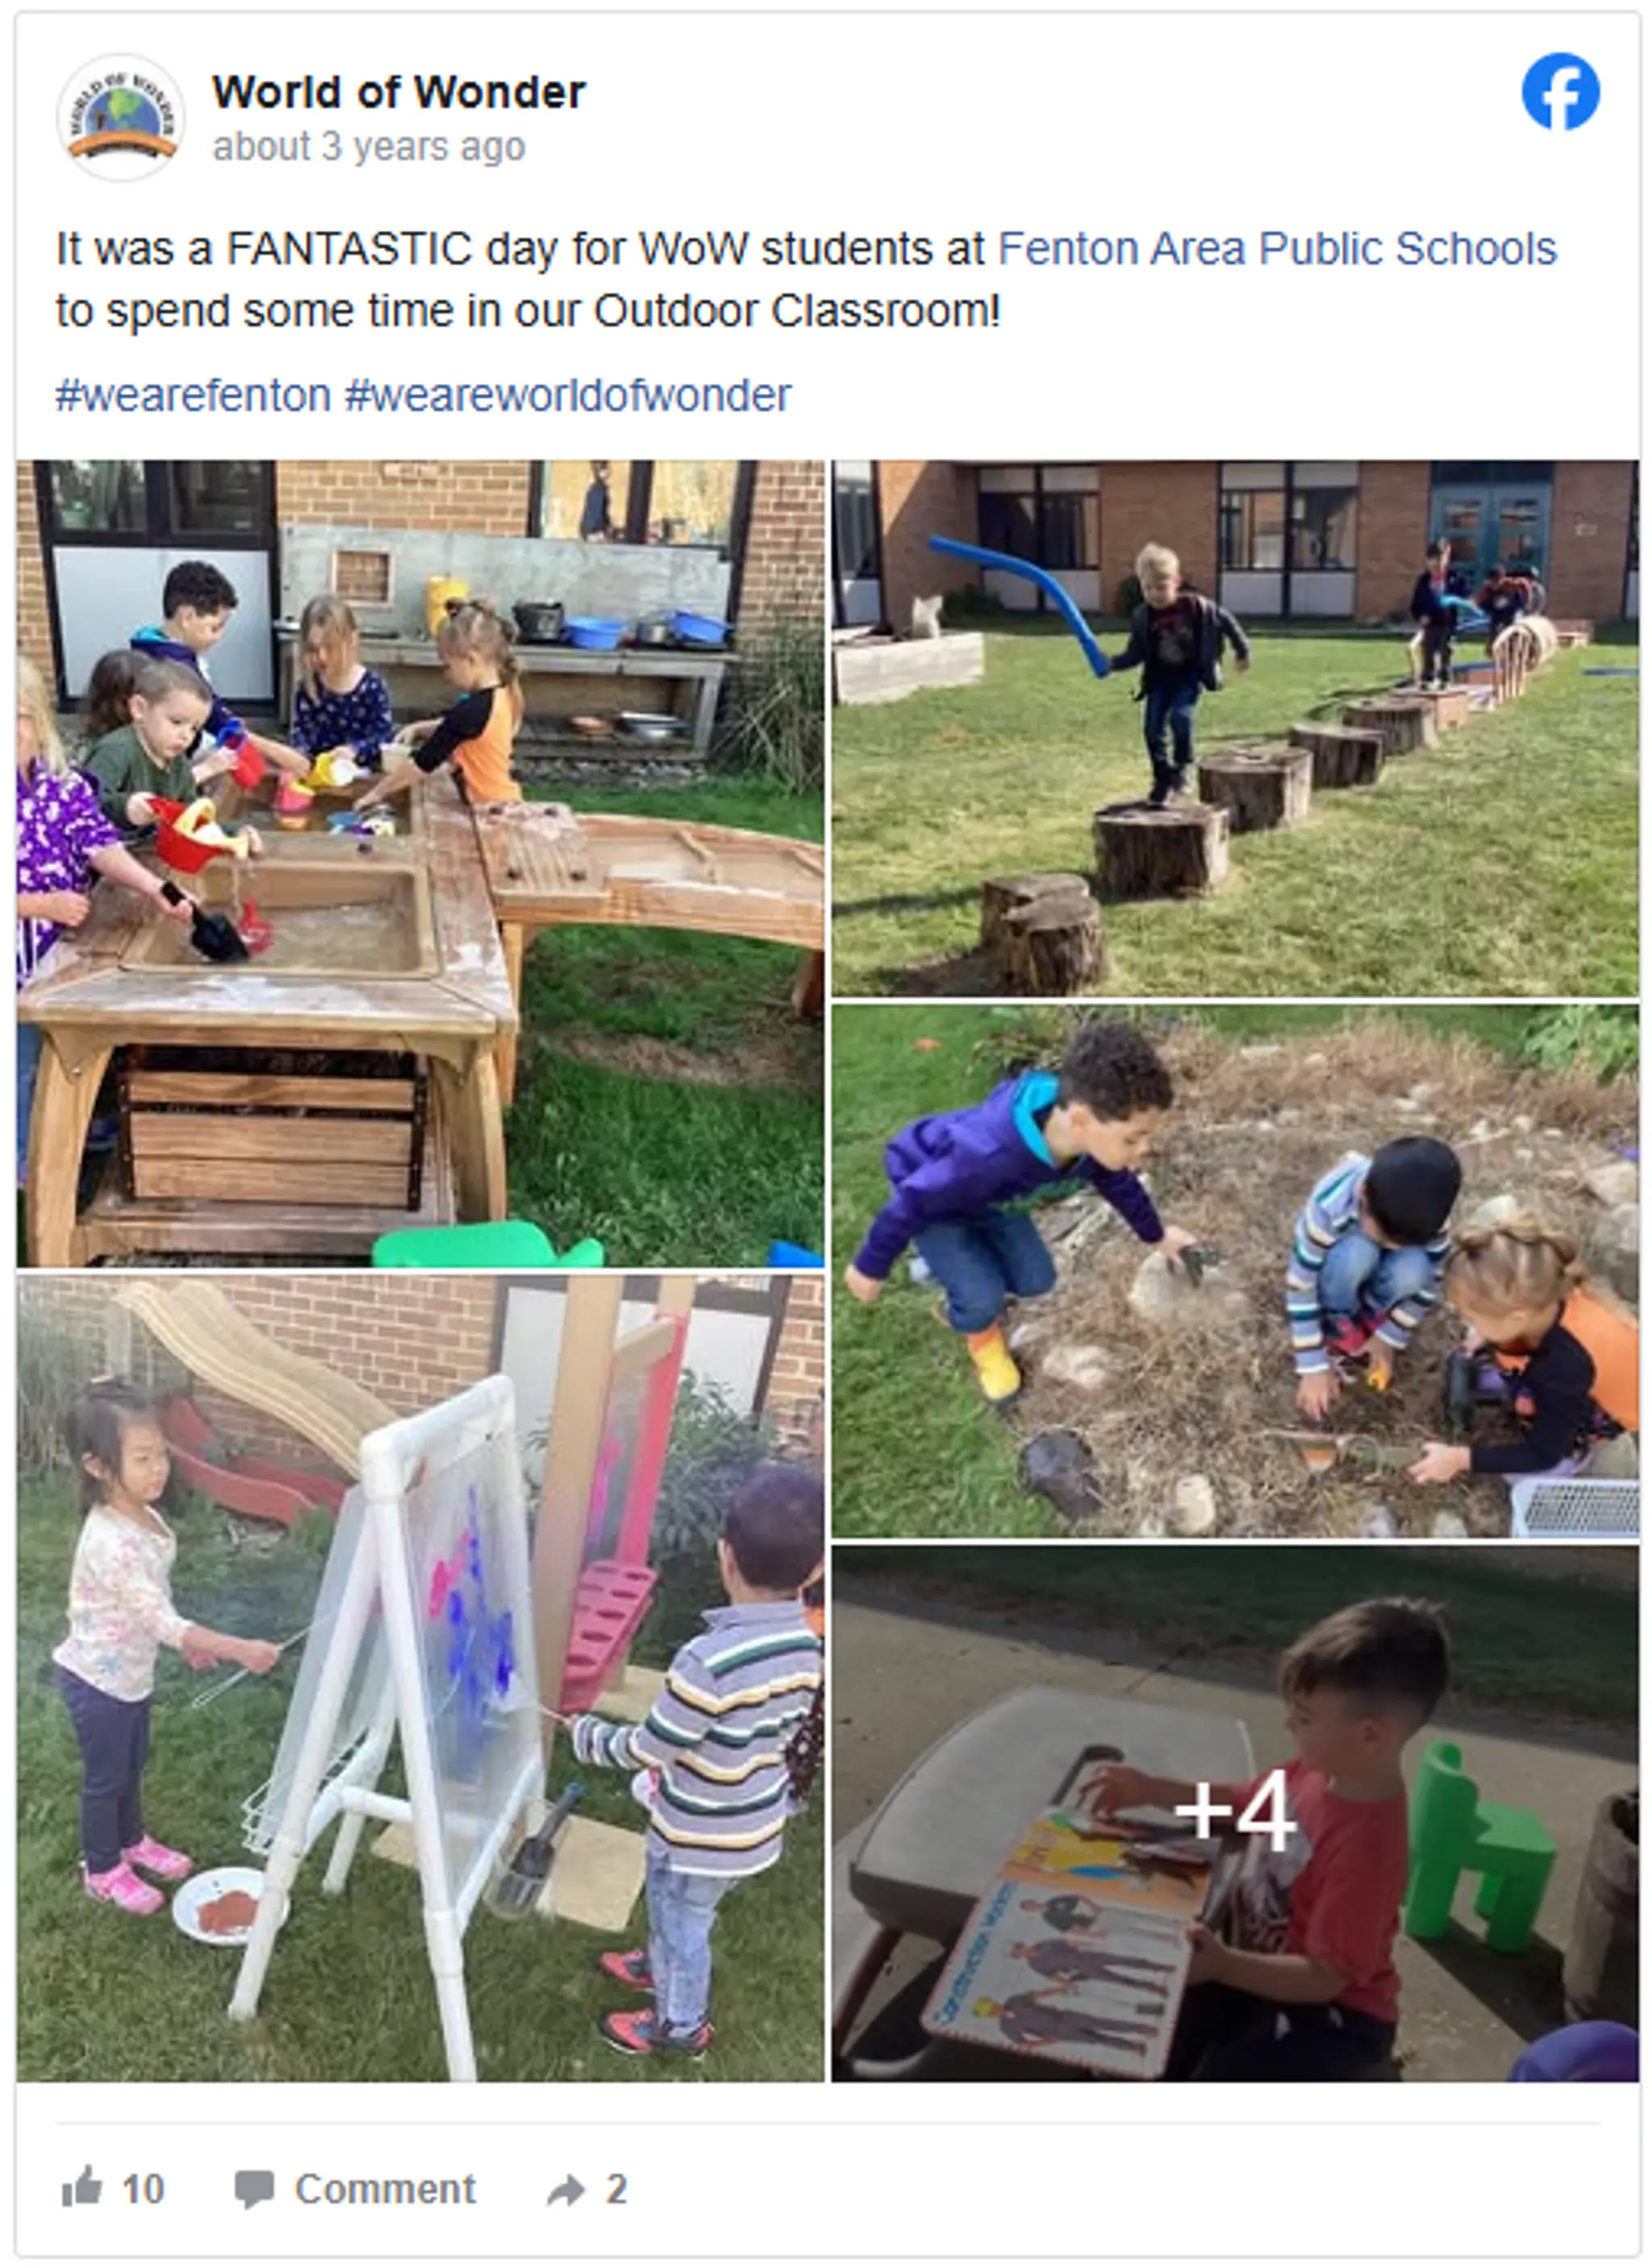Click the #wearefenton hashtag

click(x=193, y=395)
